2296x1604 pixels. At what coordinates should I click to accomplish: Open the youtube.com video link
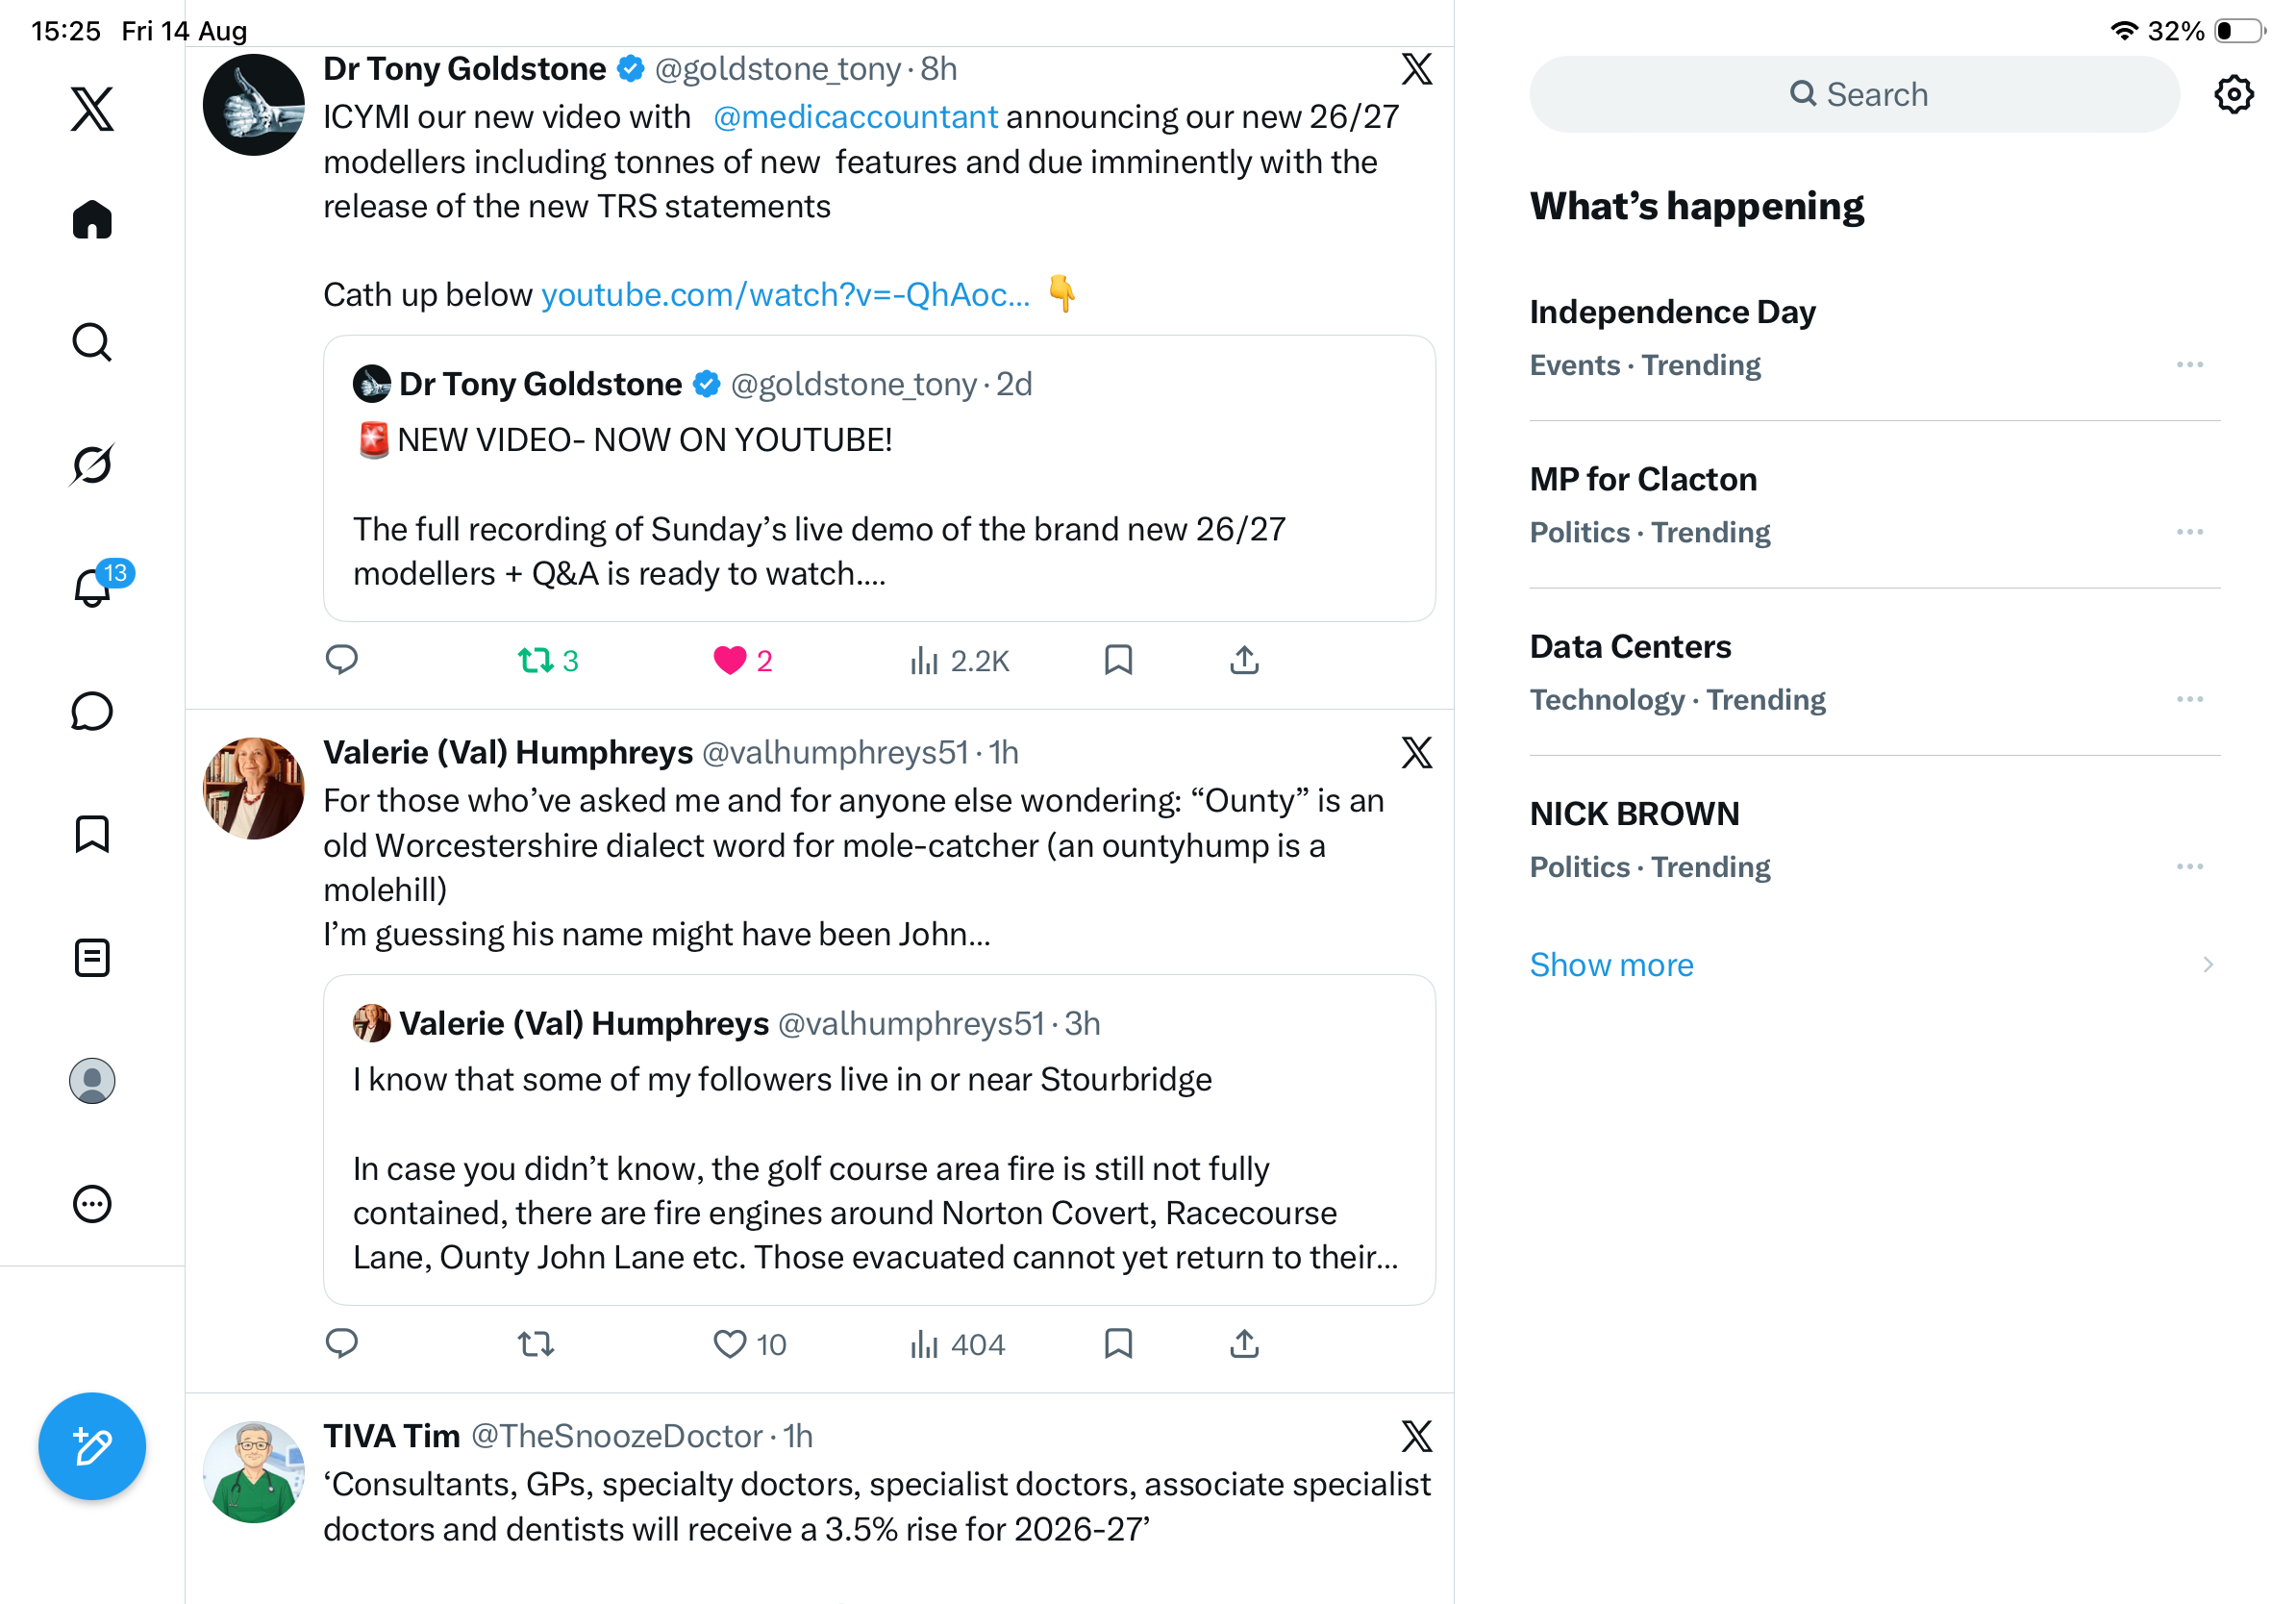tap(785, 294)
